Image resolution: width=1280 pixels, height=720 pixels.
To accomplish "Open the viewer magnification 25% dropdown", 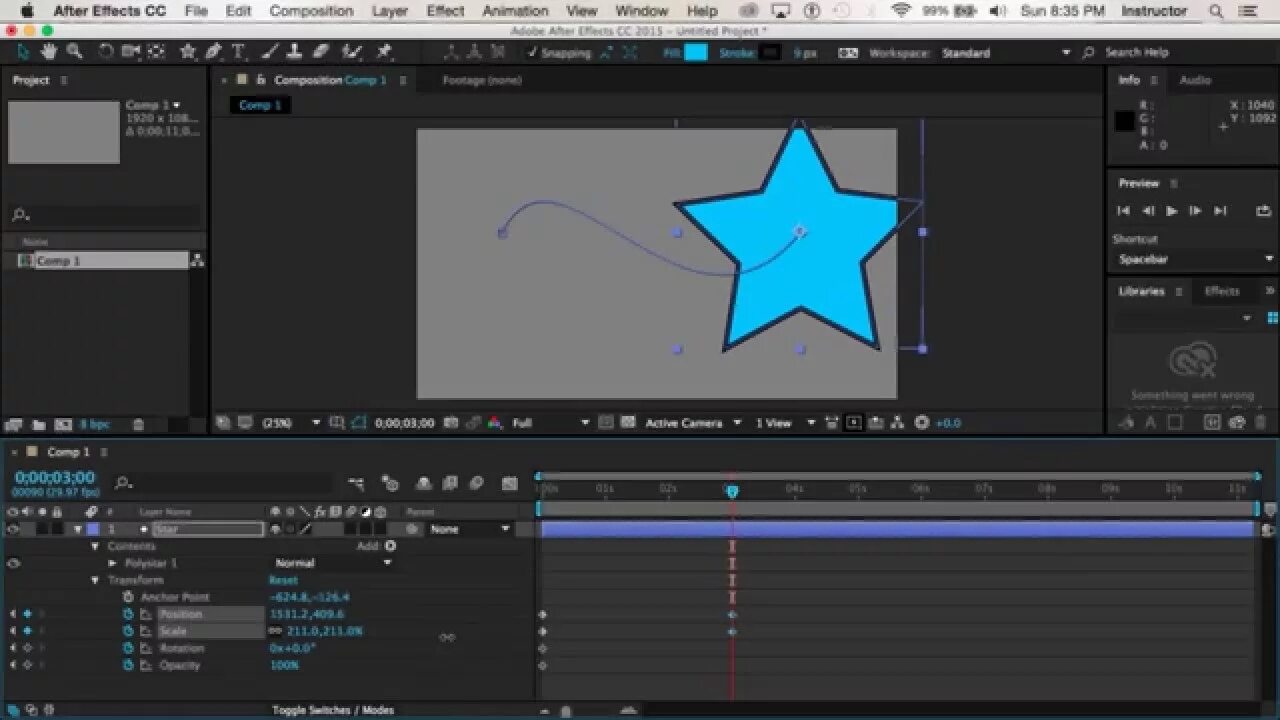I will (290, 423).
